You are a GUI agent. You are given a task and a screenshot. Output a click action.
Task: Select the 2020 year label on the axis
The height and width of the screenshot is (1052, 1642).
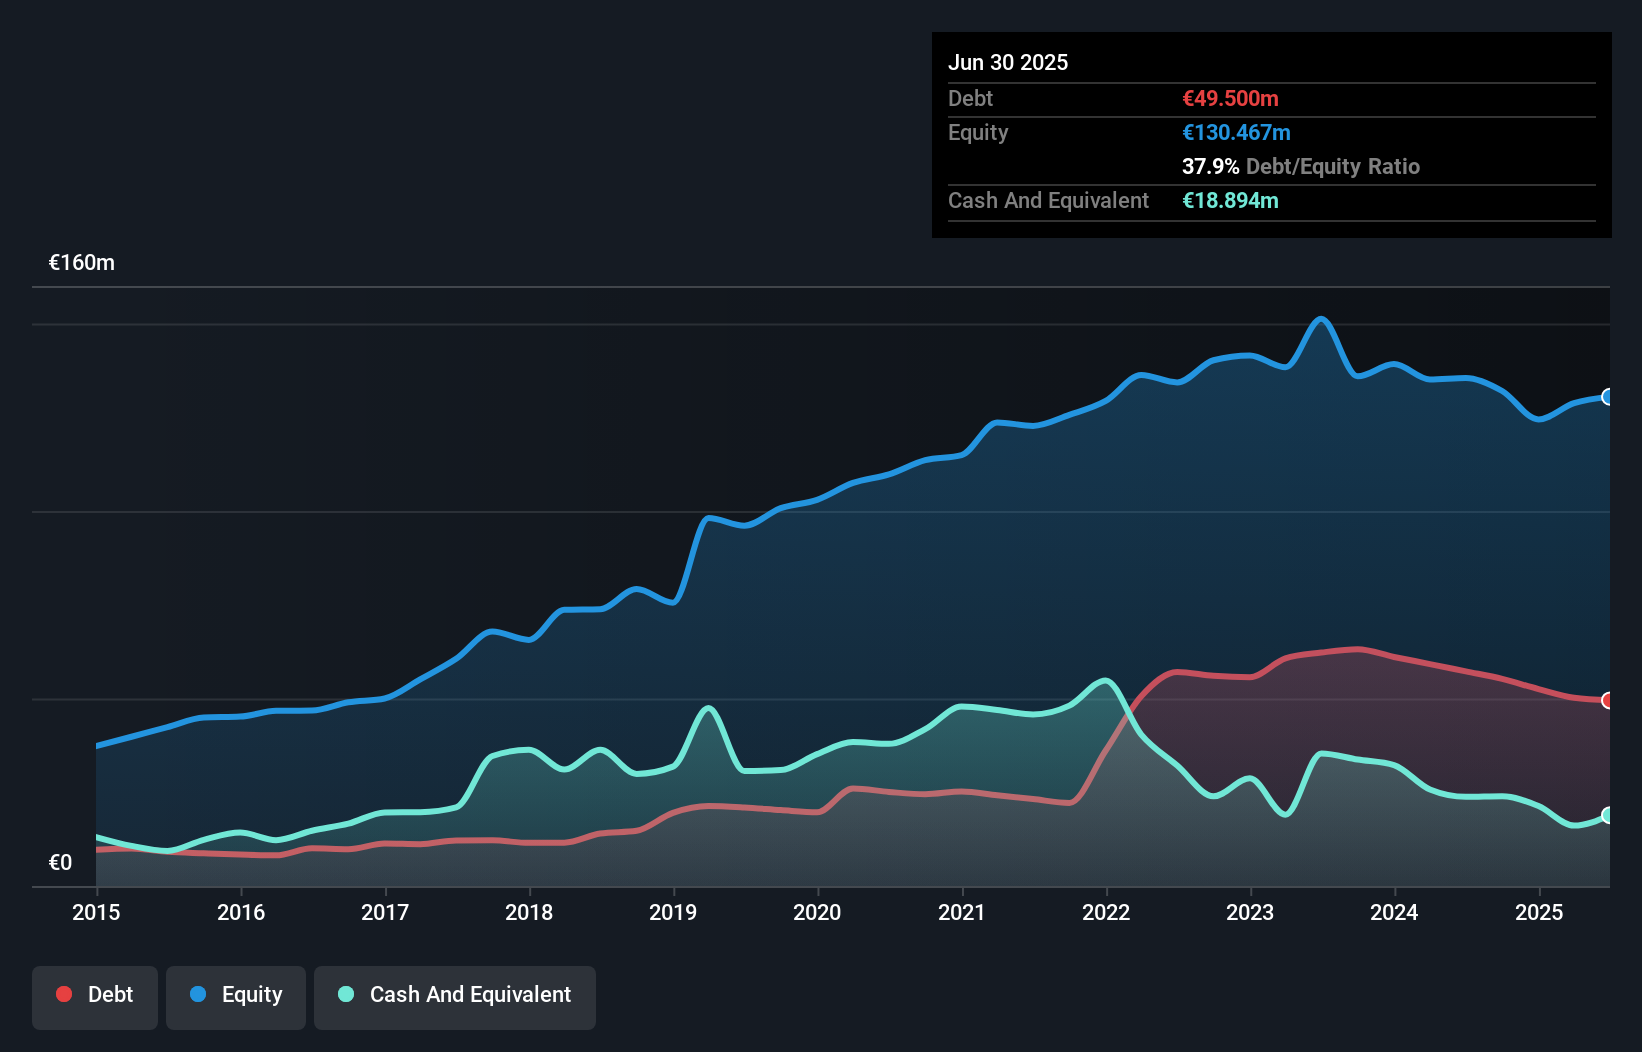click(x=817, y=912)
